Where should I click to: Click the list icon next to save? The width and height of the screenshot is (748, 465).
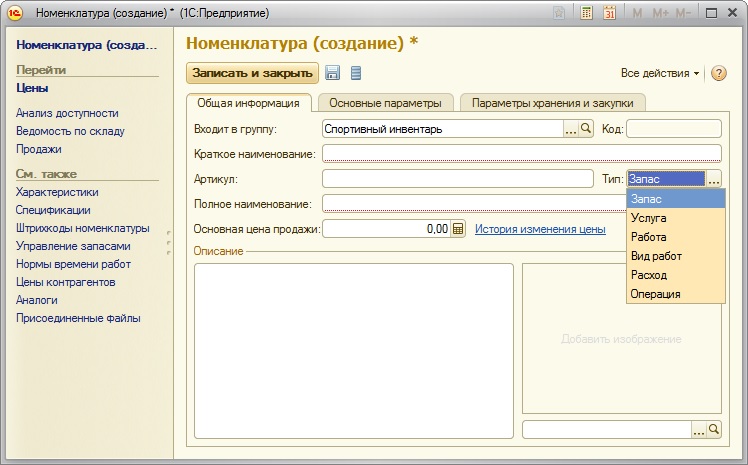pos(356,73)
